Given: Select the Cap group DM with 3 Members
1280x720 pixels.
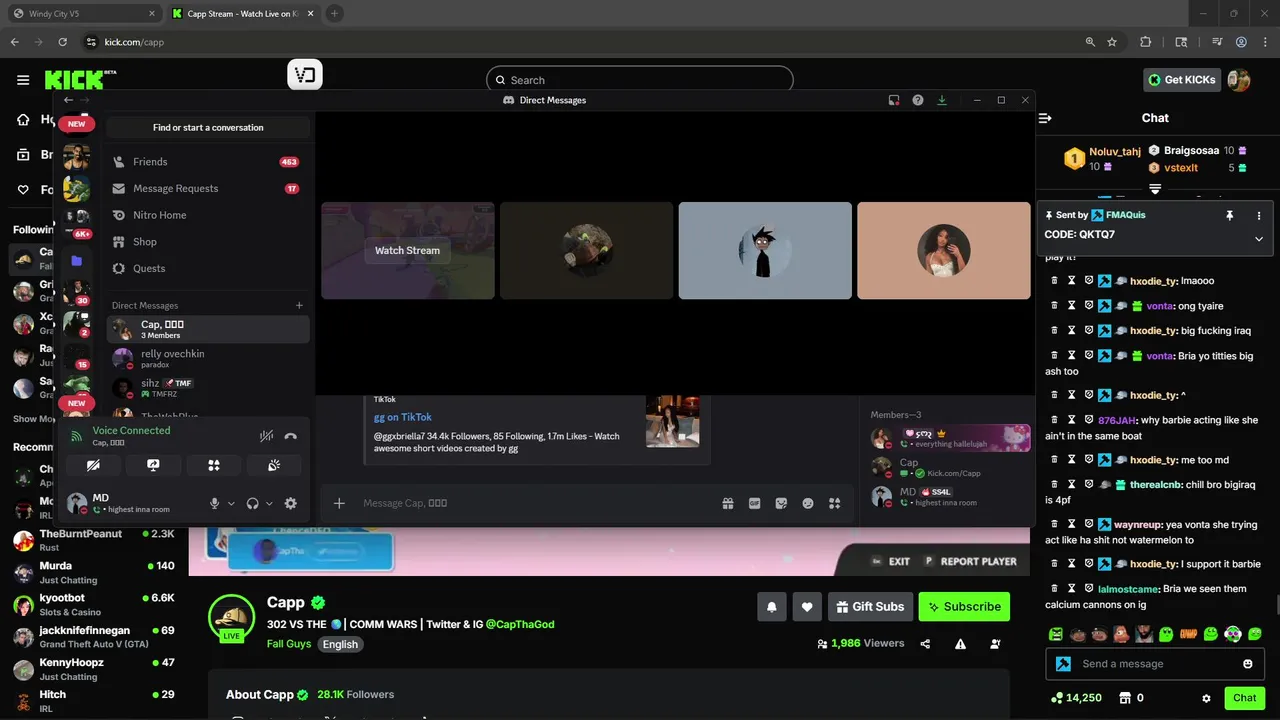Looking at the screenshot, I should [x=208, y=329].
